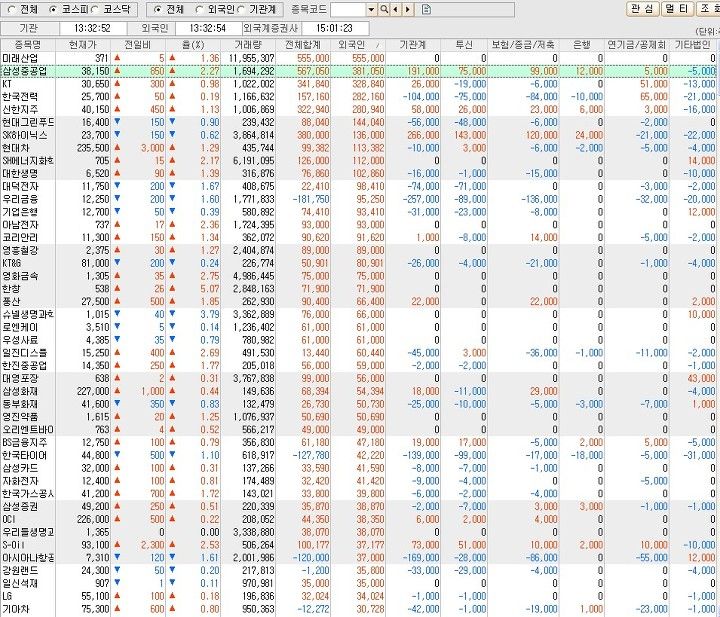Open the document icon next to arrow buttons

pyautogui.click(x=426, y=9)
